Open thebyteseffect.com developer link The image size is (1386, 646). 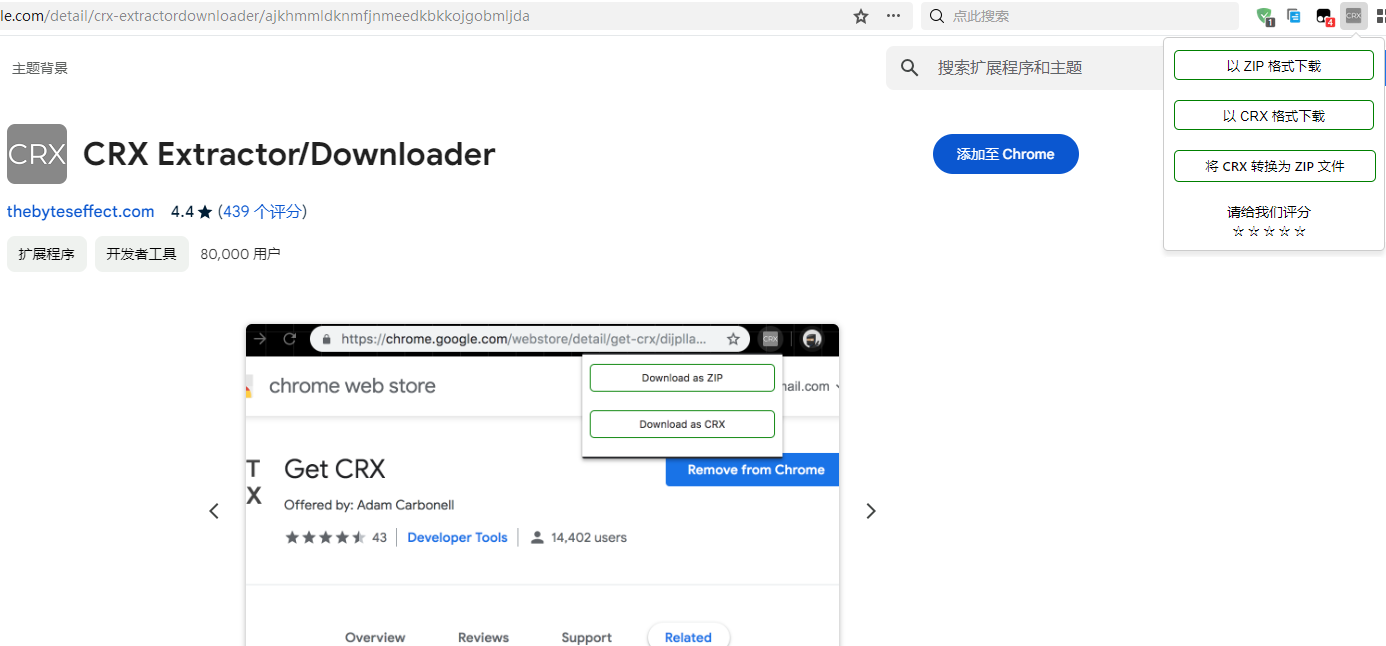[x=81, y=212]
